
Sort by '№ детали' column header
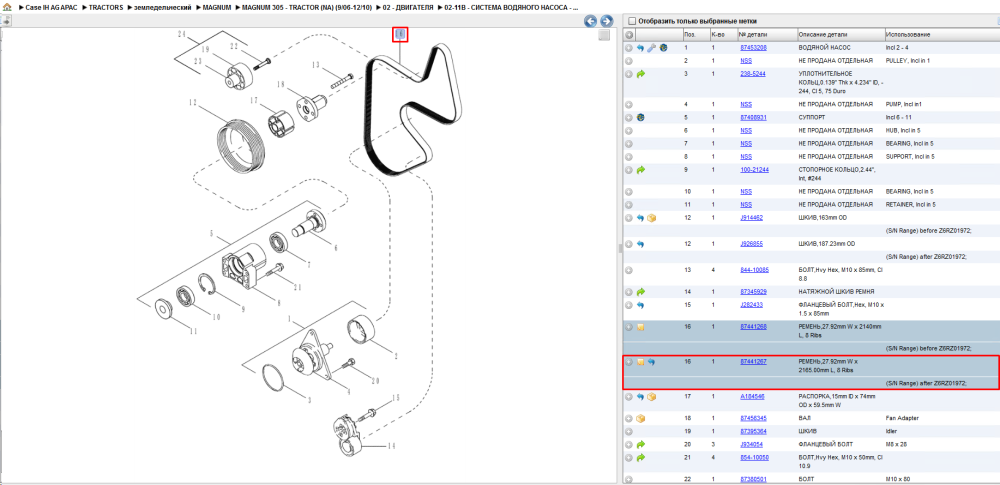(767, 34)
